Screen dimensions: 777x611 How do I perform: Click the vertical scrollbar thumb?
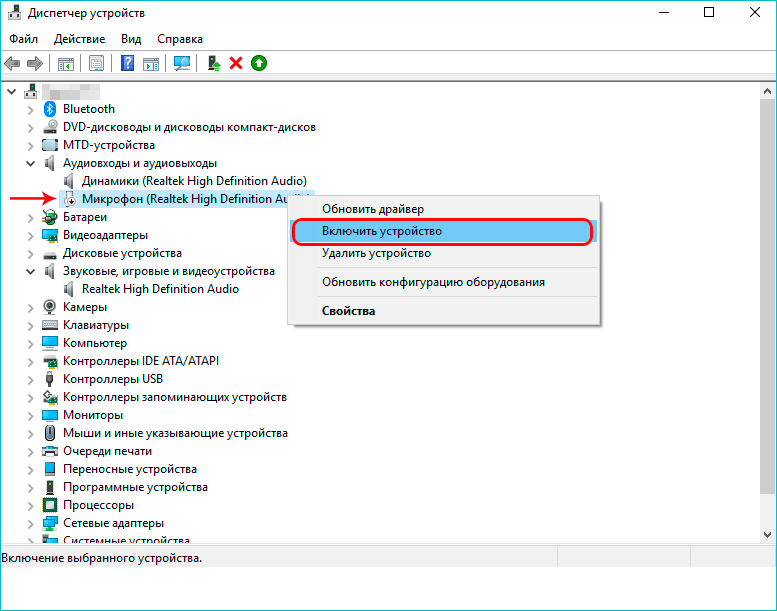[x=768, y=296]
